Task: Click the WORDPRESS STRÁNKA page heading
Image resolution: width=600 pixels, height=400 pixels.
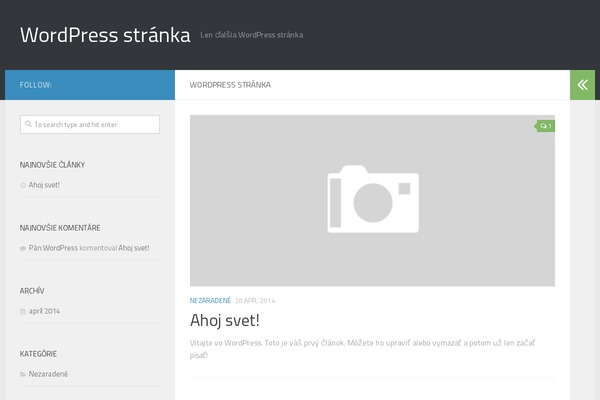Action: point(230,85)
